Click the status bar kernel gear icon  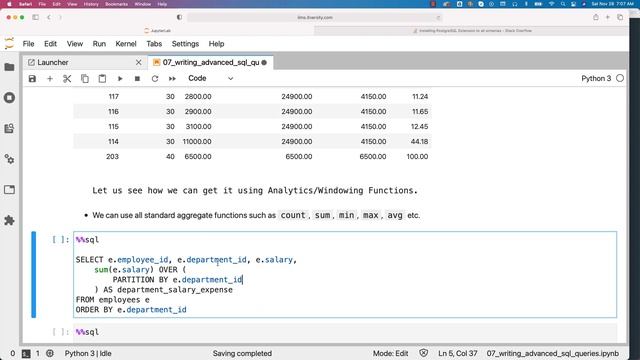point(50,353)
